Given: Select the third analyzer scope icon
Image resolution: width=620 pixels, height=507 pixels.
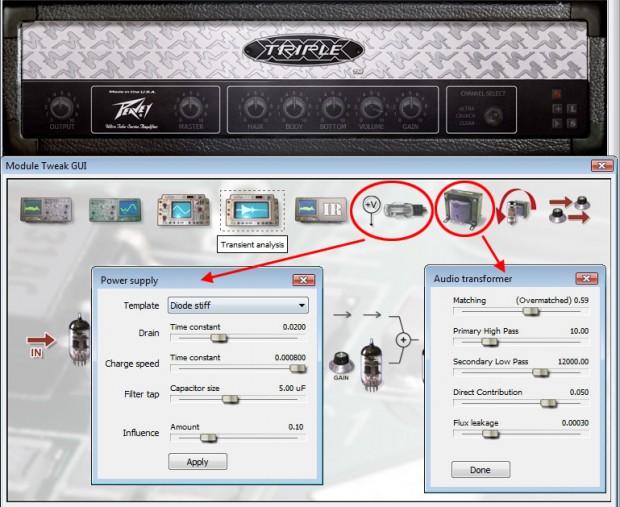Looking at the screenshot, I should point(178,211).
